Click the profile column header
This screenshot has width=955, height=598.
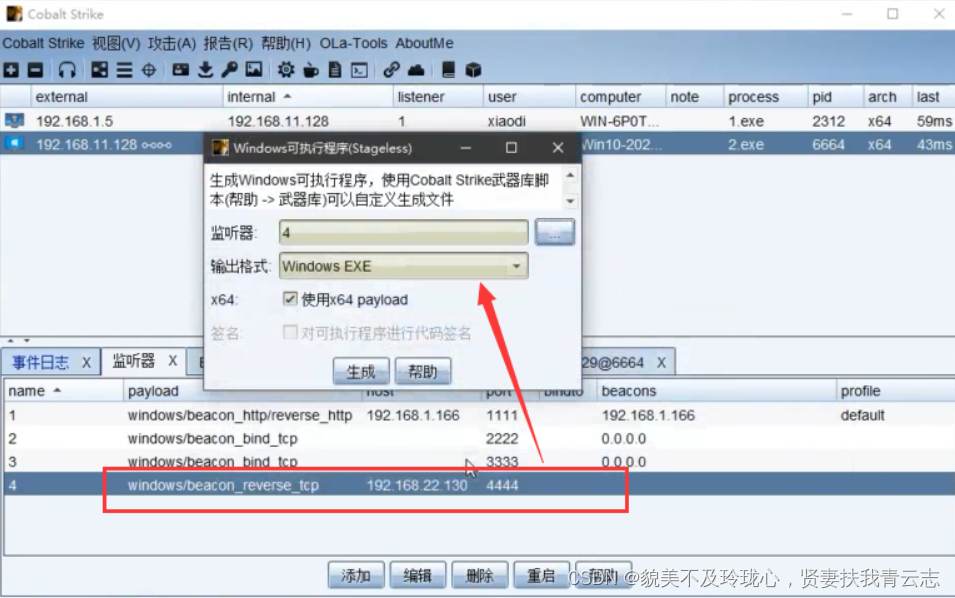pyautogui.click(x=895, y=391)
